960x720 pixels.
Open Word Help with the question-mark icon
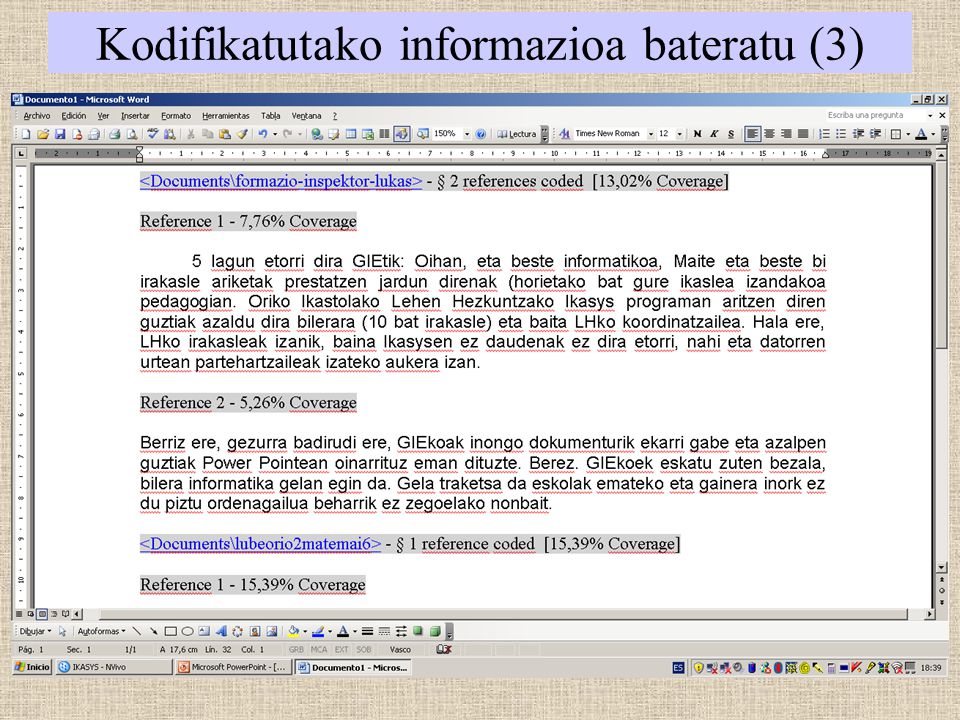481,134
